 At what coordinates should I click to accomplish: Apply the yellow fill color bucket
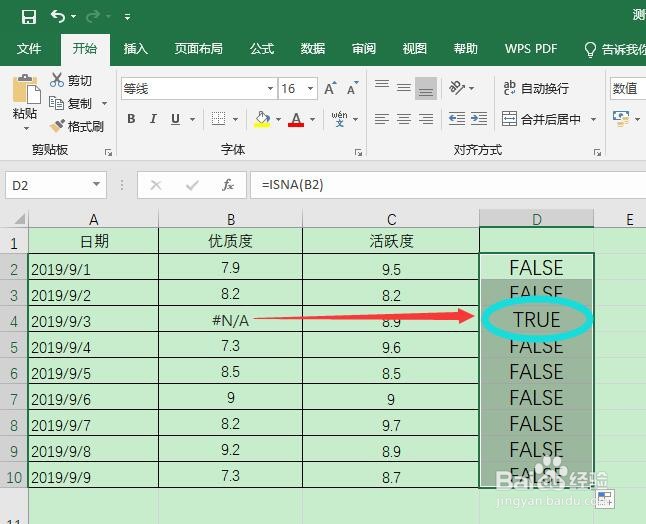coord(262,119)
